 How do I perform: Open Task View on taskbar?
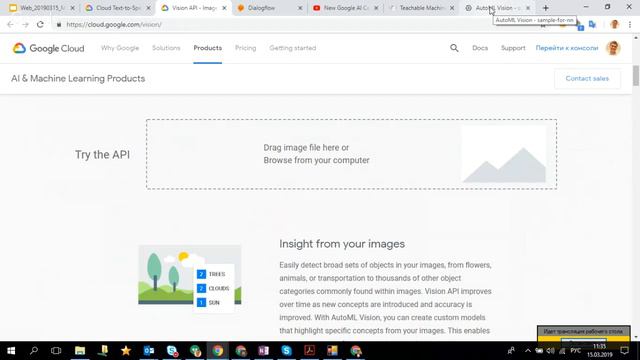[x=56, y=351]
